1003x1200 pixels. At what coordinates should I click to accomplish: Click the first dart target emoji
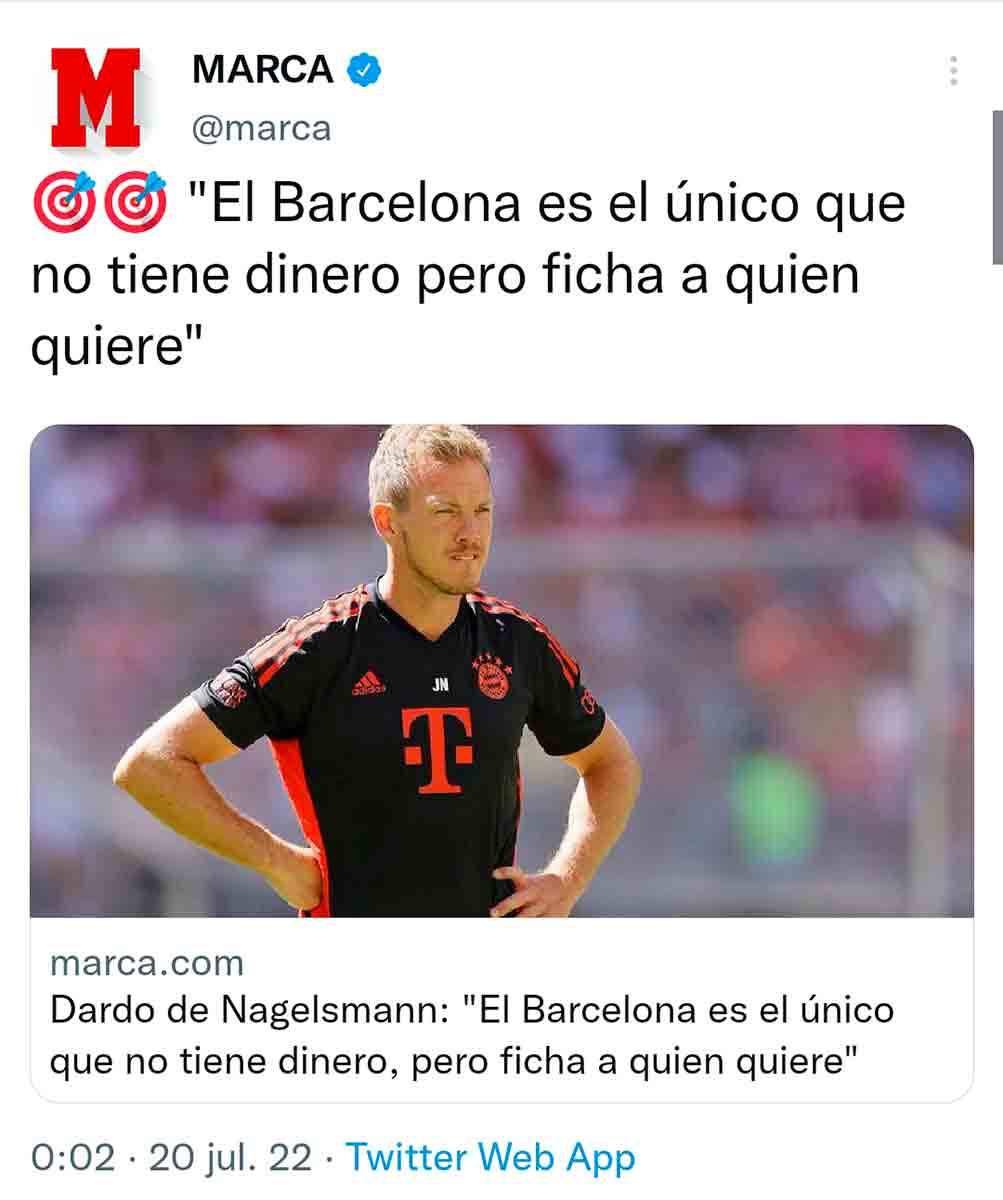[x=64, y=201]
